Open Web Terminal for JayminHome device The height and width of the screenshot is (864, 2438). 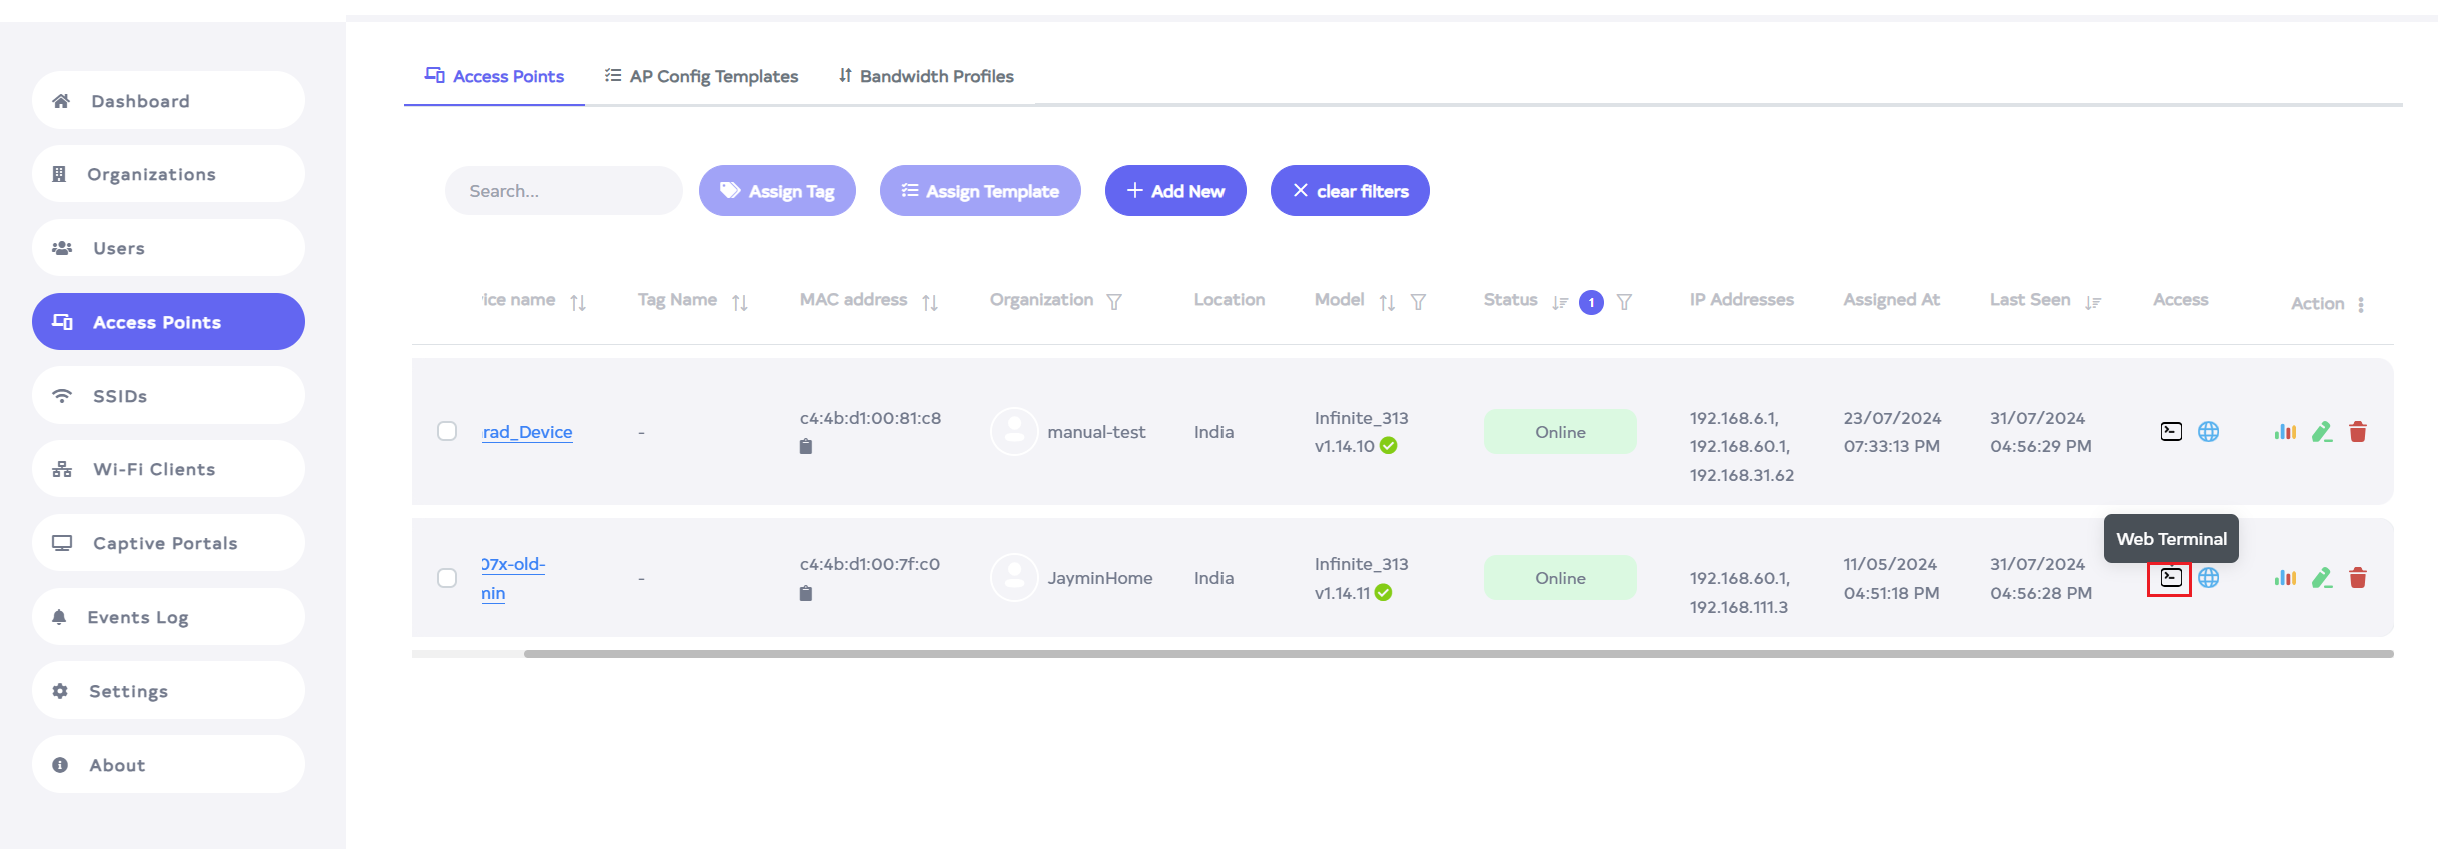[x=2170, y=578]
